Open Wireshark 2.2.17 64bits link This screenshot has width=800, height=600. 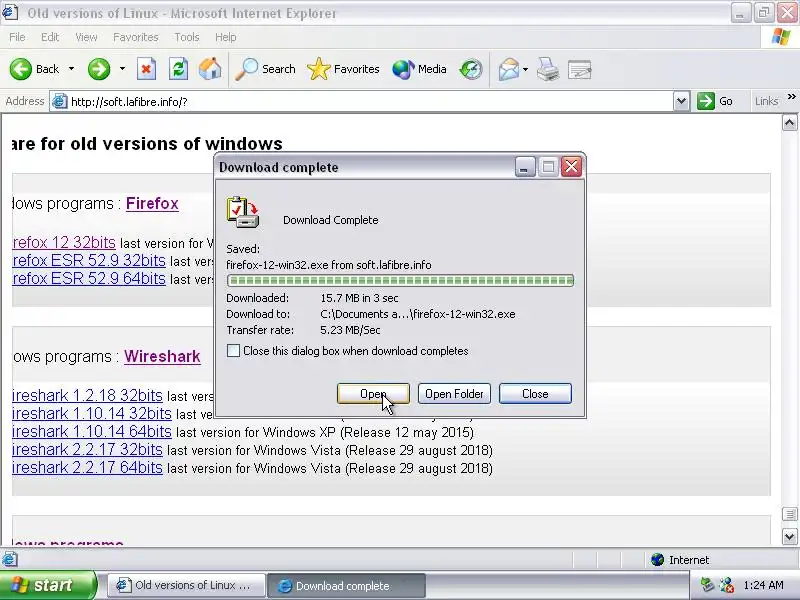87,468
